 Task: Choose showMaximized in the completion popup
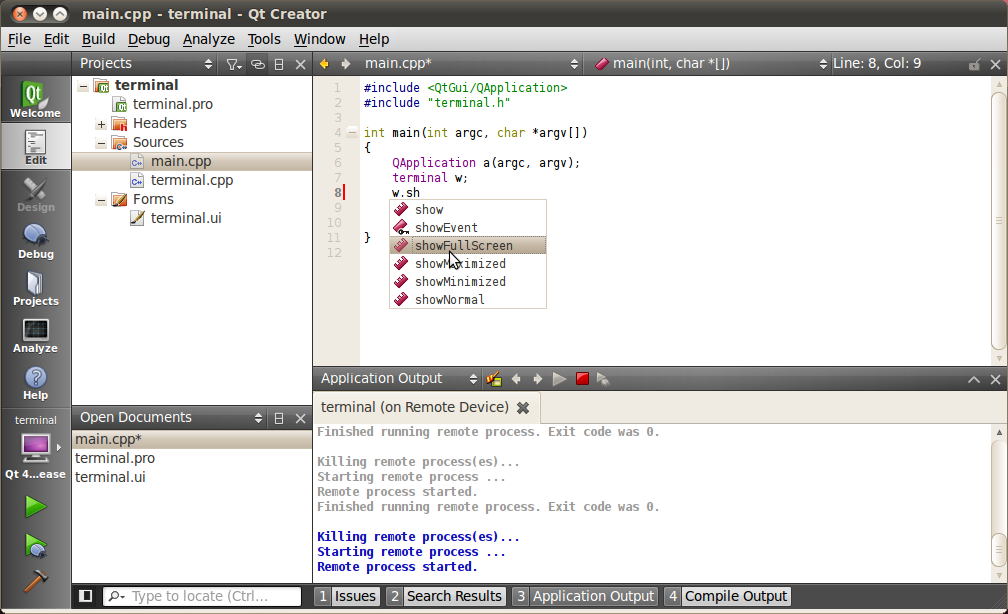coord(468,264)
